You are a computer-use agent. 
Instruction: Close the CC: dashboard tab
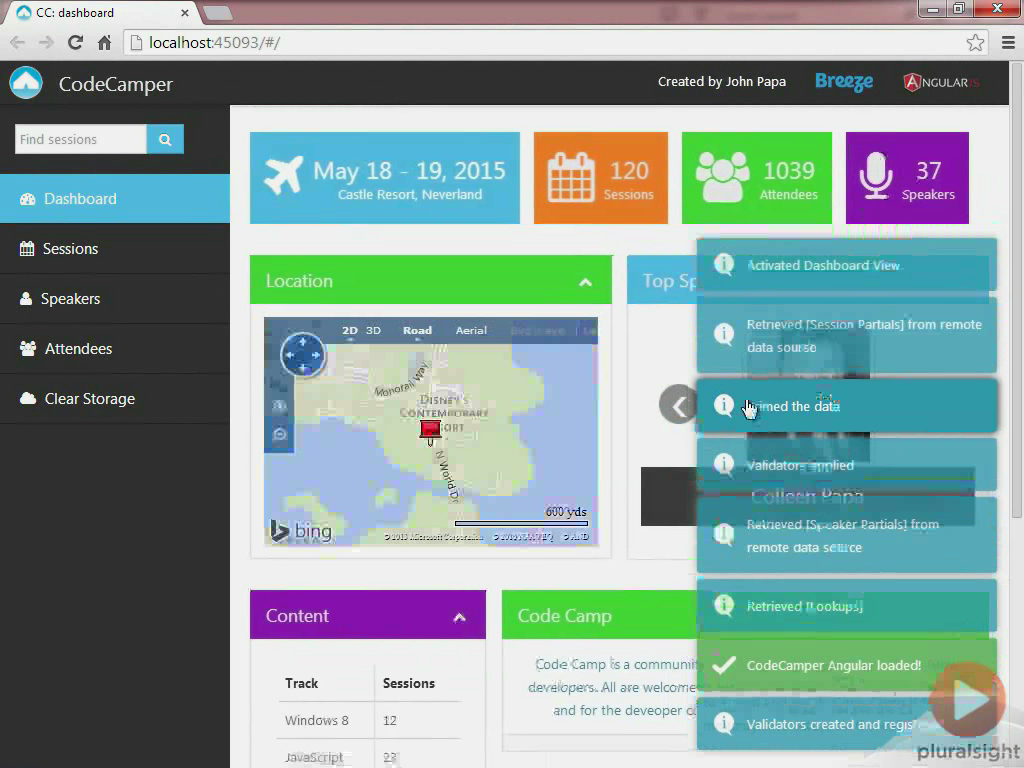pyautogui.click(x=185, y=12)
